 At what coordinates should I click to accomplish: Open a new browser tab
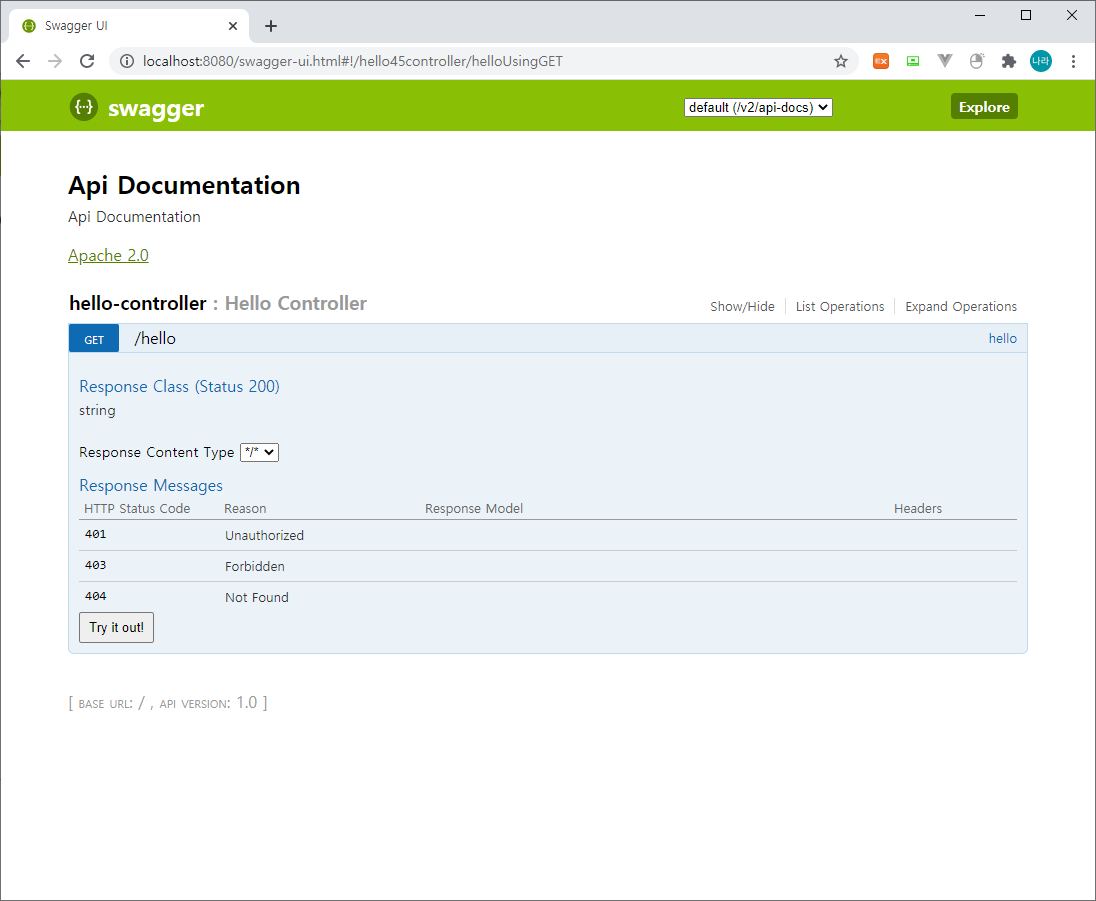point(271,26)
